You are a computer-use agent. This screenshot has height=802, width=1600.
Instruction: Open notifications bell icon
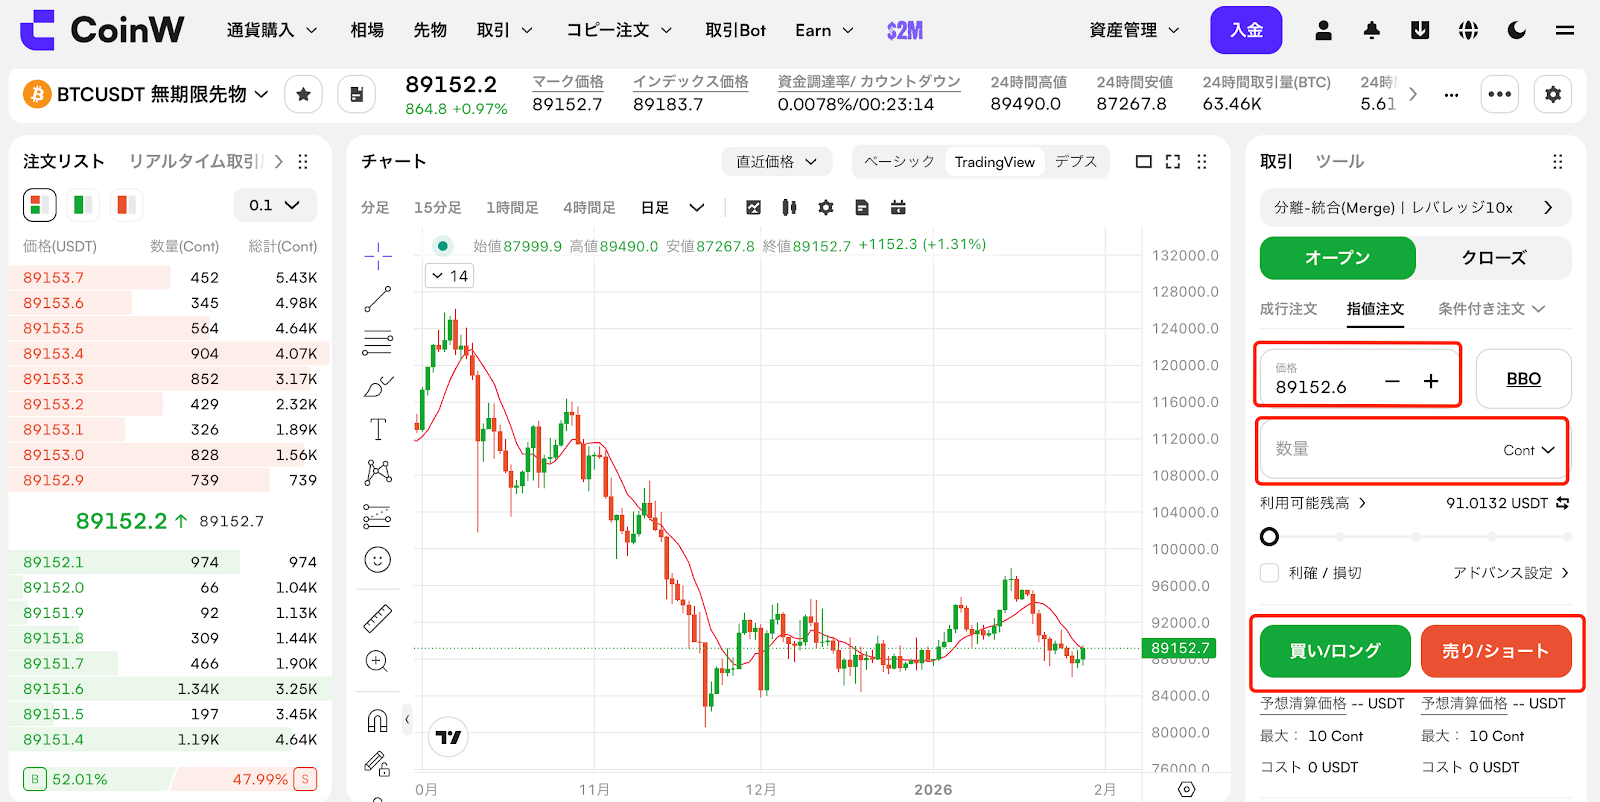1371,30
